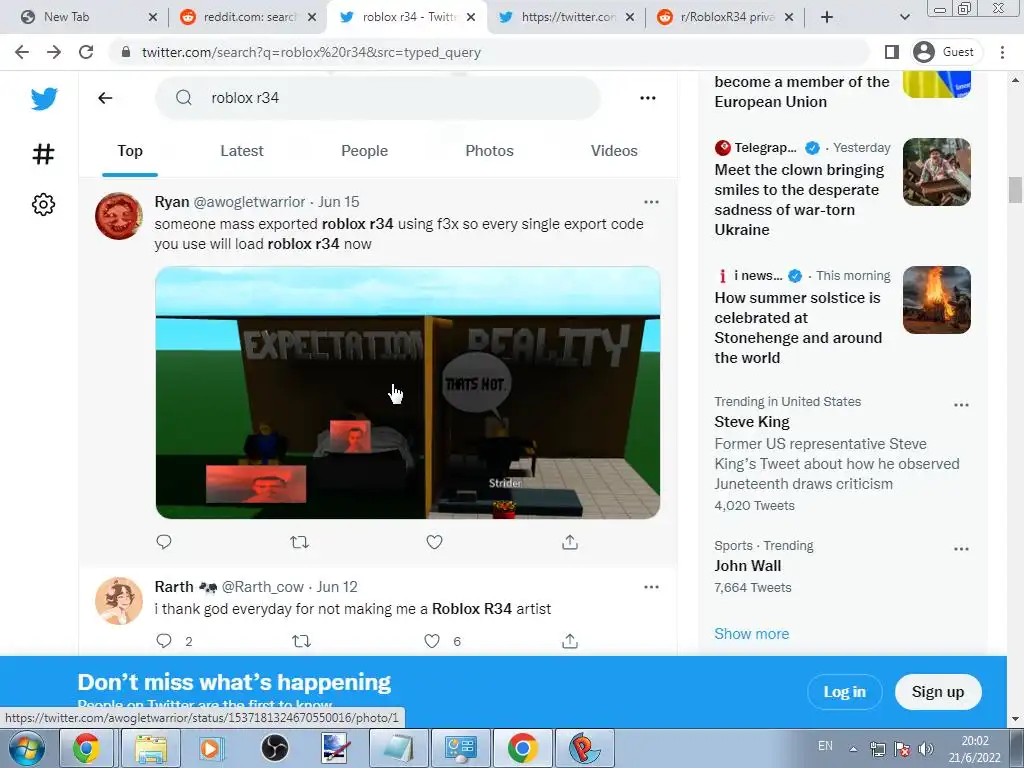1024x768 pixels.
Task: Retweet Rarth's tweet
Action: 301,641
